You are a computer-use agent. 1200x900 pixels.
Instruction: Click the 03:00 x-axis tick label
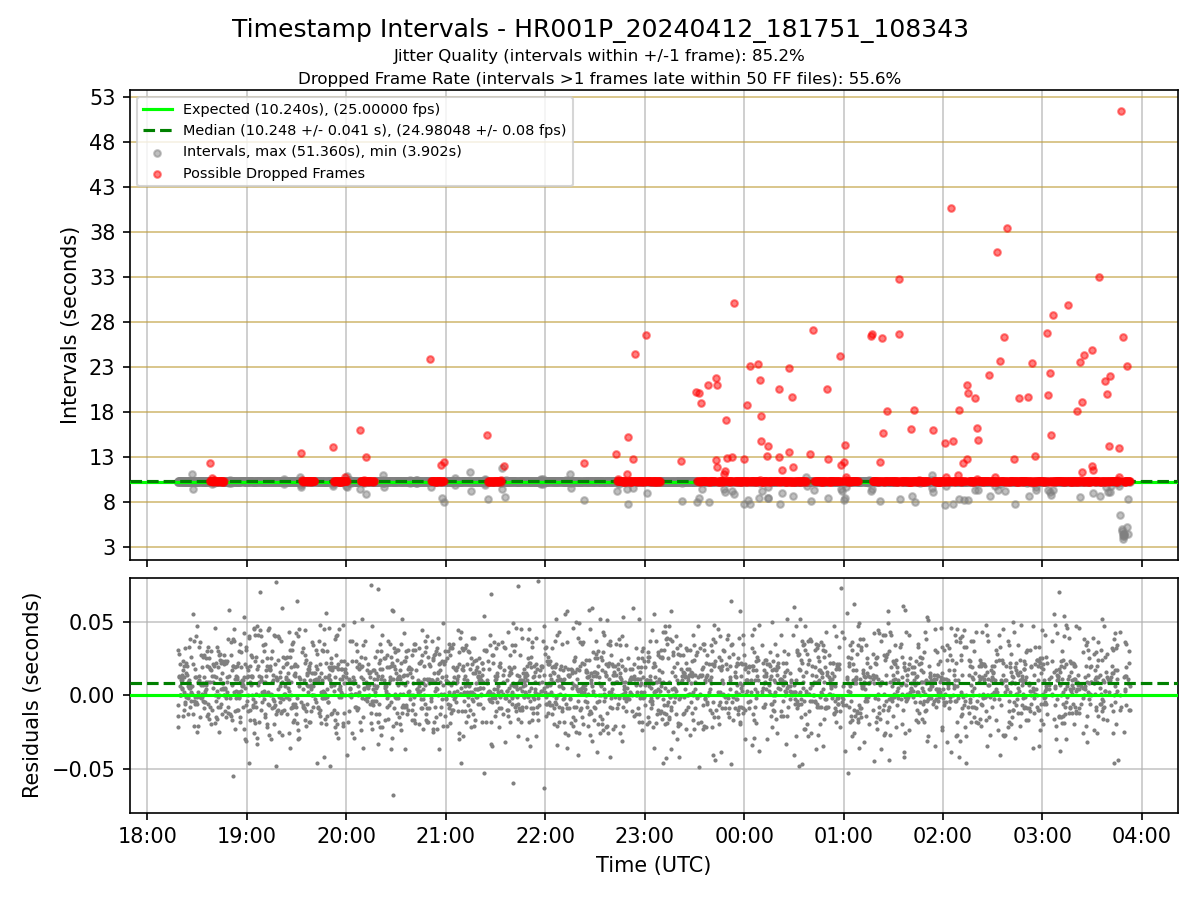click(x=1042, y=834)
